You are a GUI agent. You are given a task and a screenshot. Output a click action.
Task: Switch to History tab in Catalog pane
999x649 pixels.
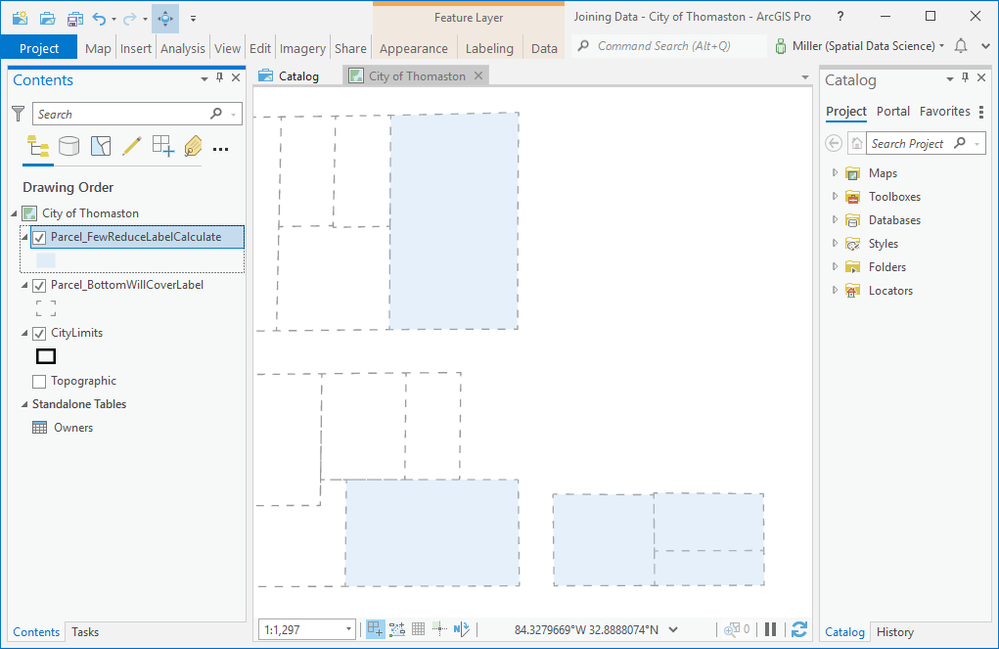click(x=895, y=632)
